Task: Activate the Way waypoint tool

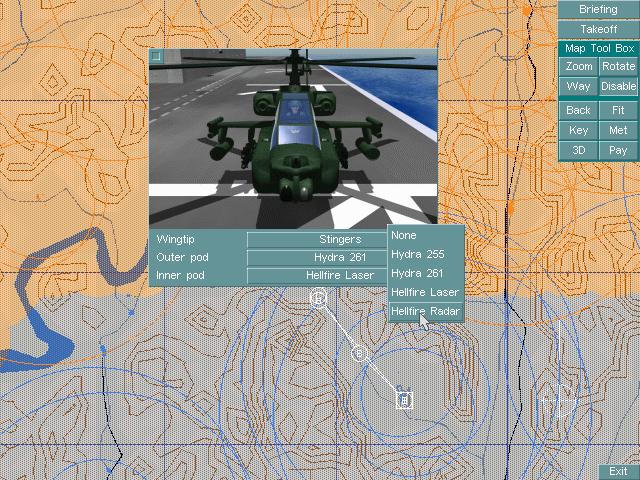Action: point(578,87)
